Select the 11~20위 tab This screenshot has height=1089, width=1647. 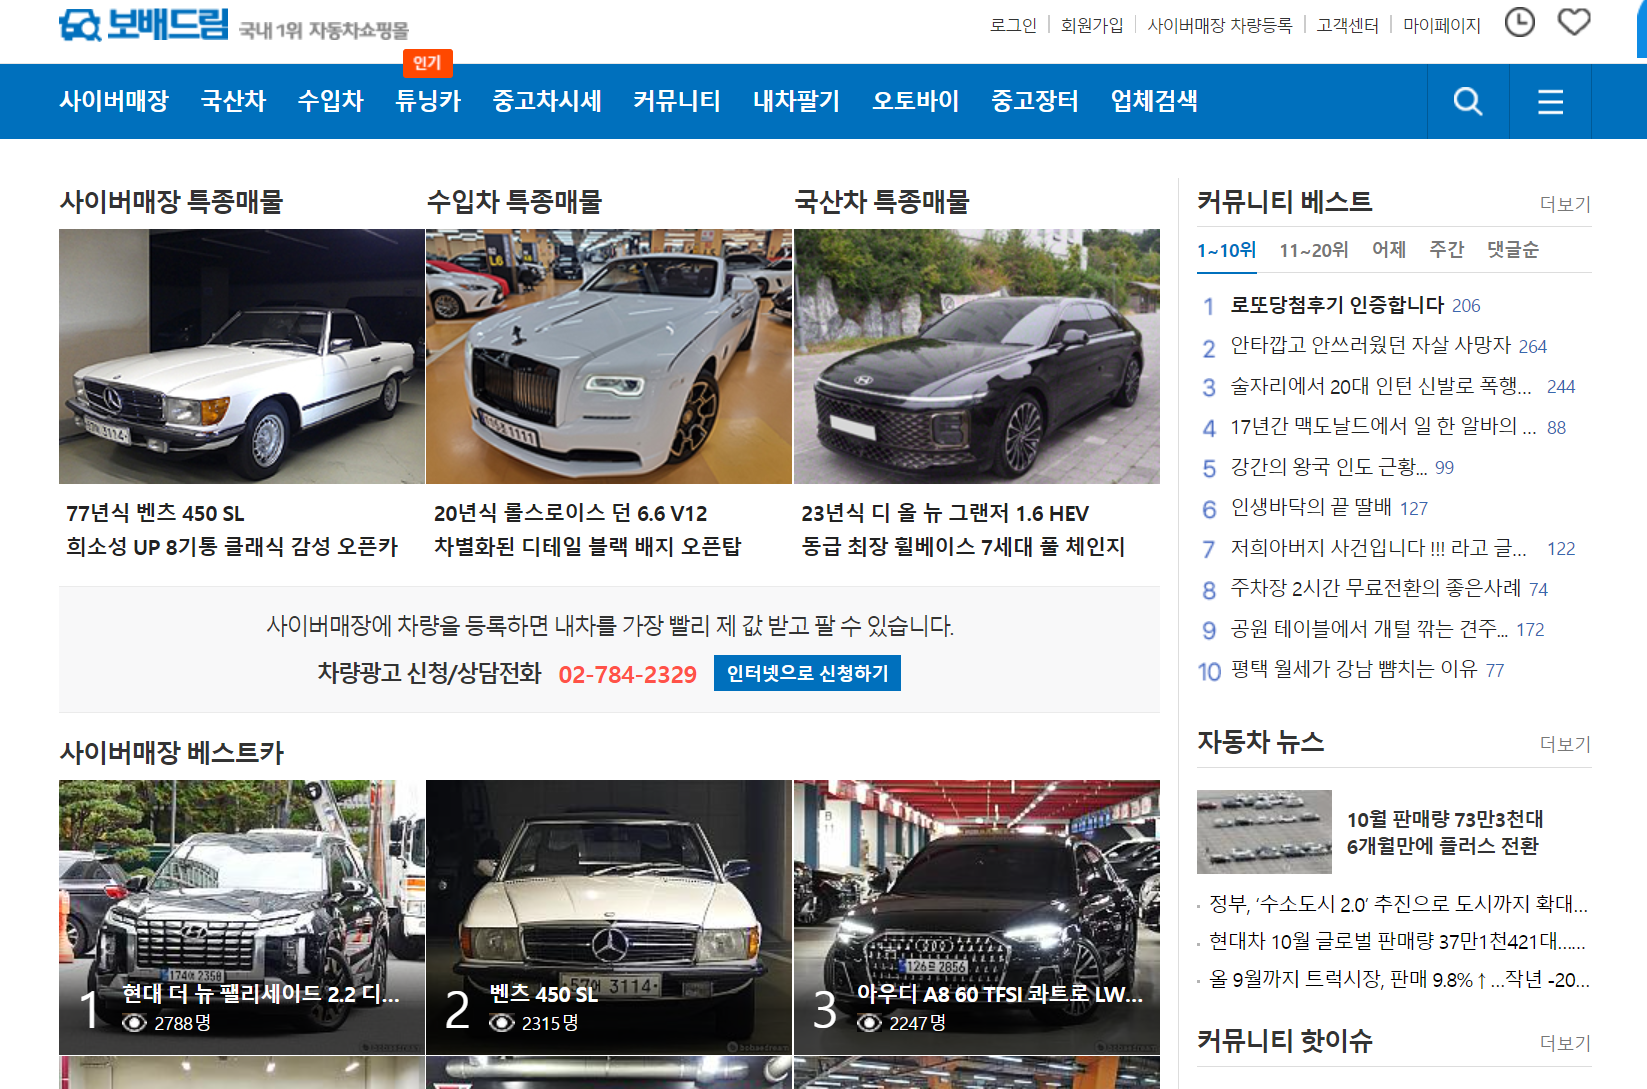pos(1314,250)
